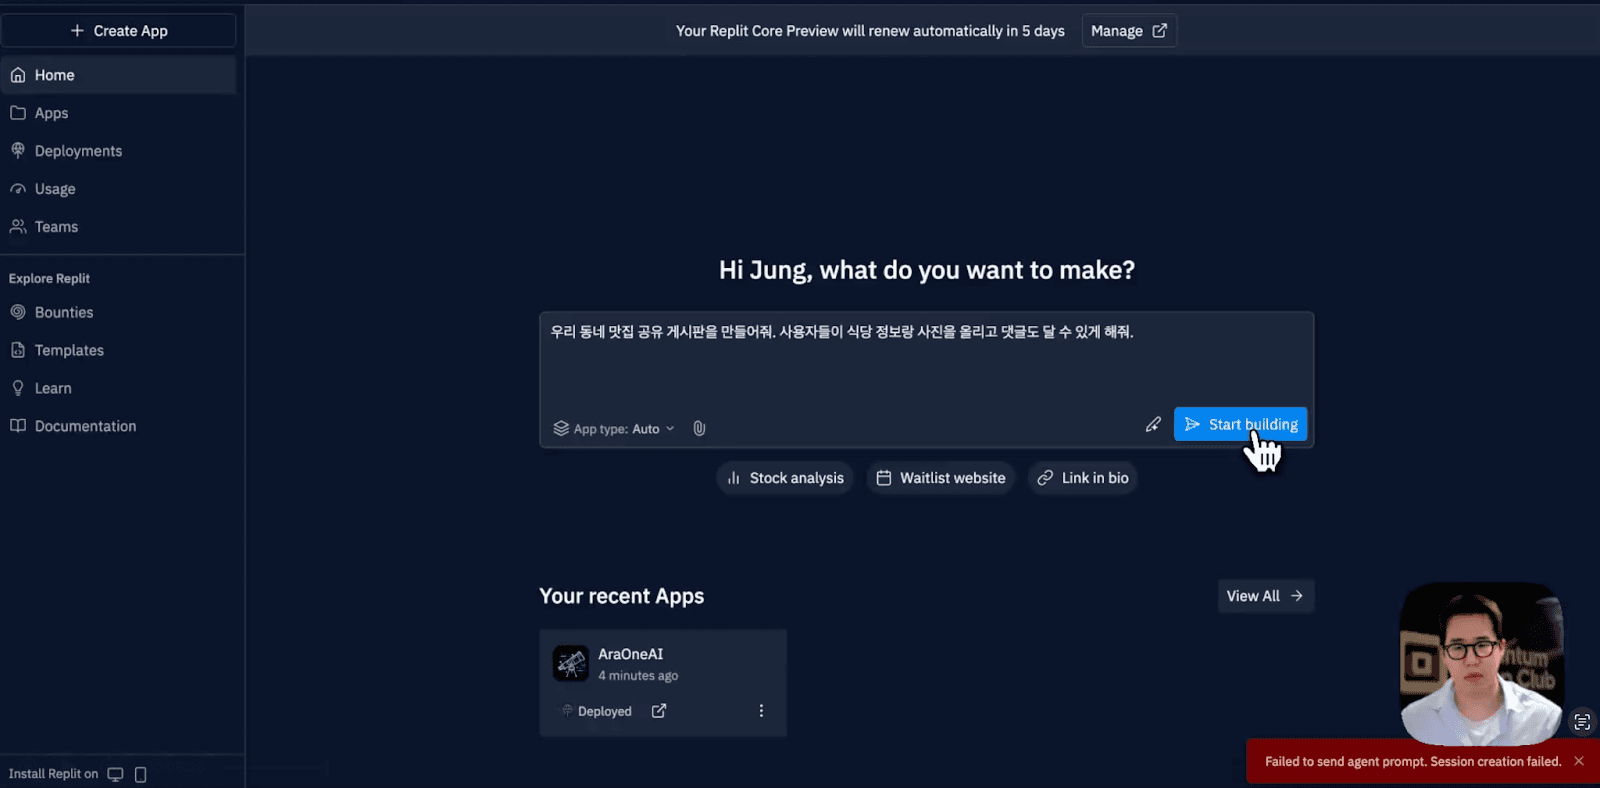The width and height of the screenshot is (1600, 788).
Task: Click the Deployments icon in sidebar
Action: pyautogui.click(x=18, y=151)
